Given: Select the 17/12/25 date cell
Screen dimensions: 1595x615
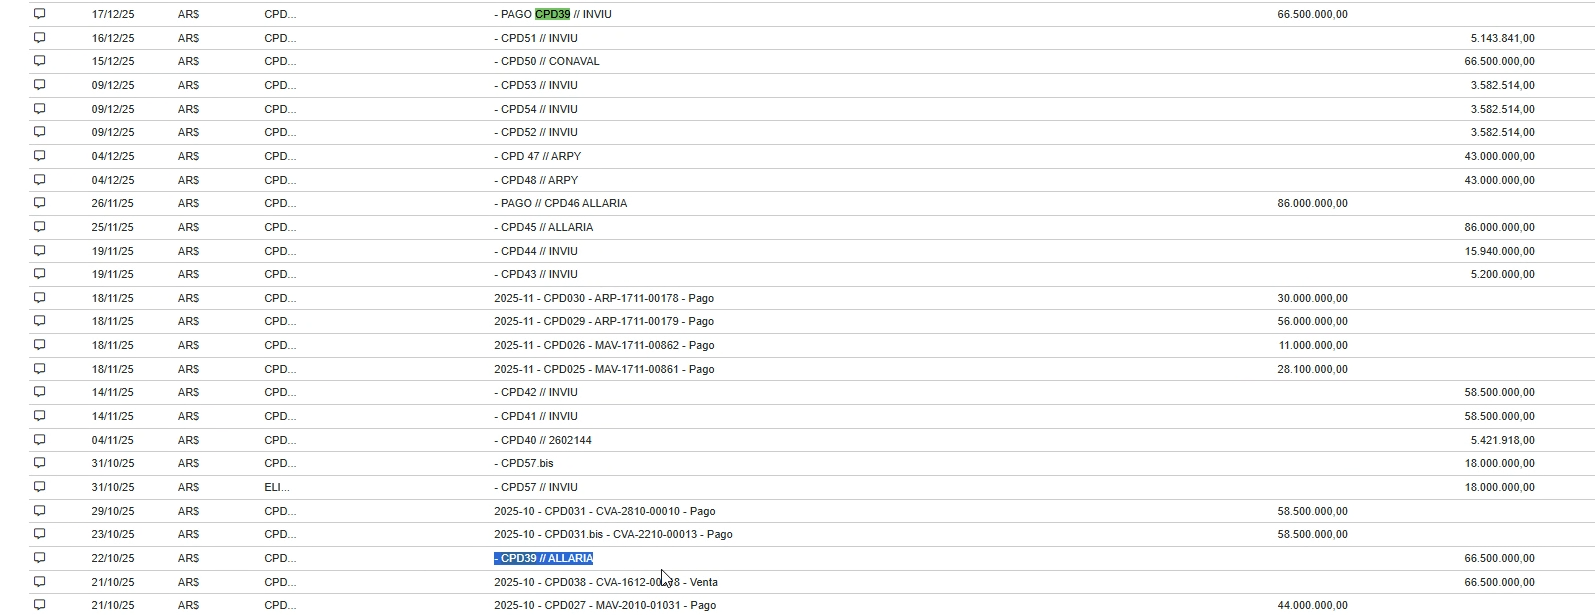Looking at the screenshot, I should pos(113,14).
